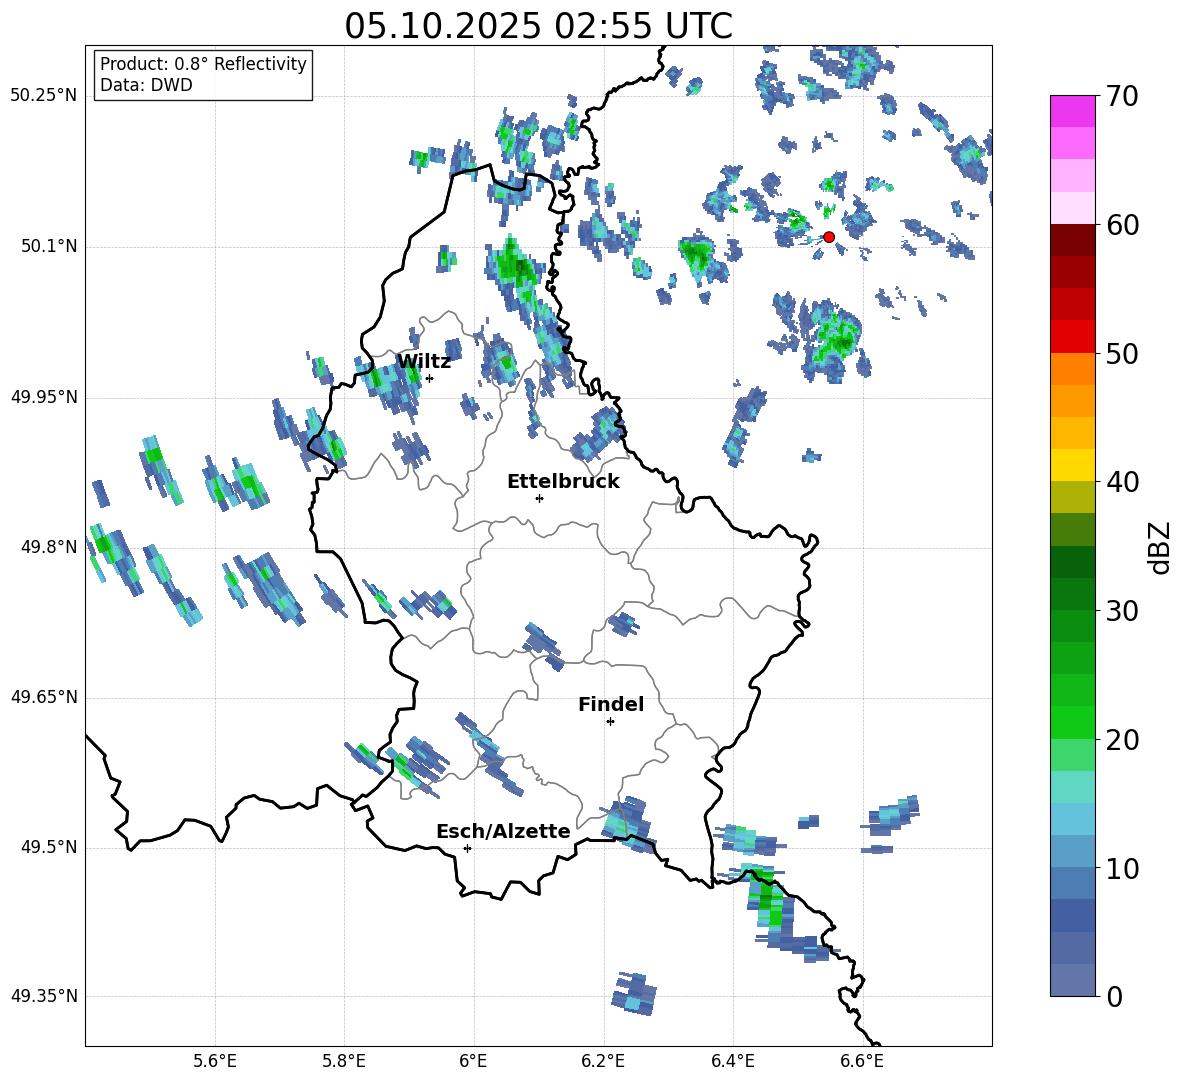Click the 6.2°E longitude label
This screenshot has height=1081, width=1184.
click(x=603, y=1061)
